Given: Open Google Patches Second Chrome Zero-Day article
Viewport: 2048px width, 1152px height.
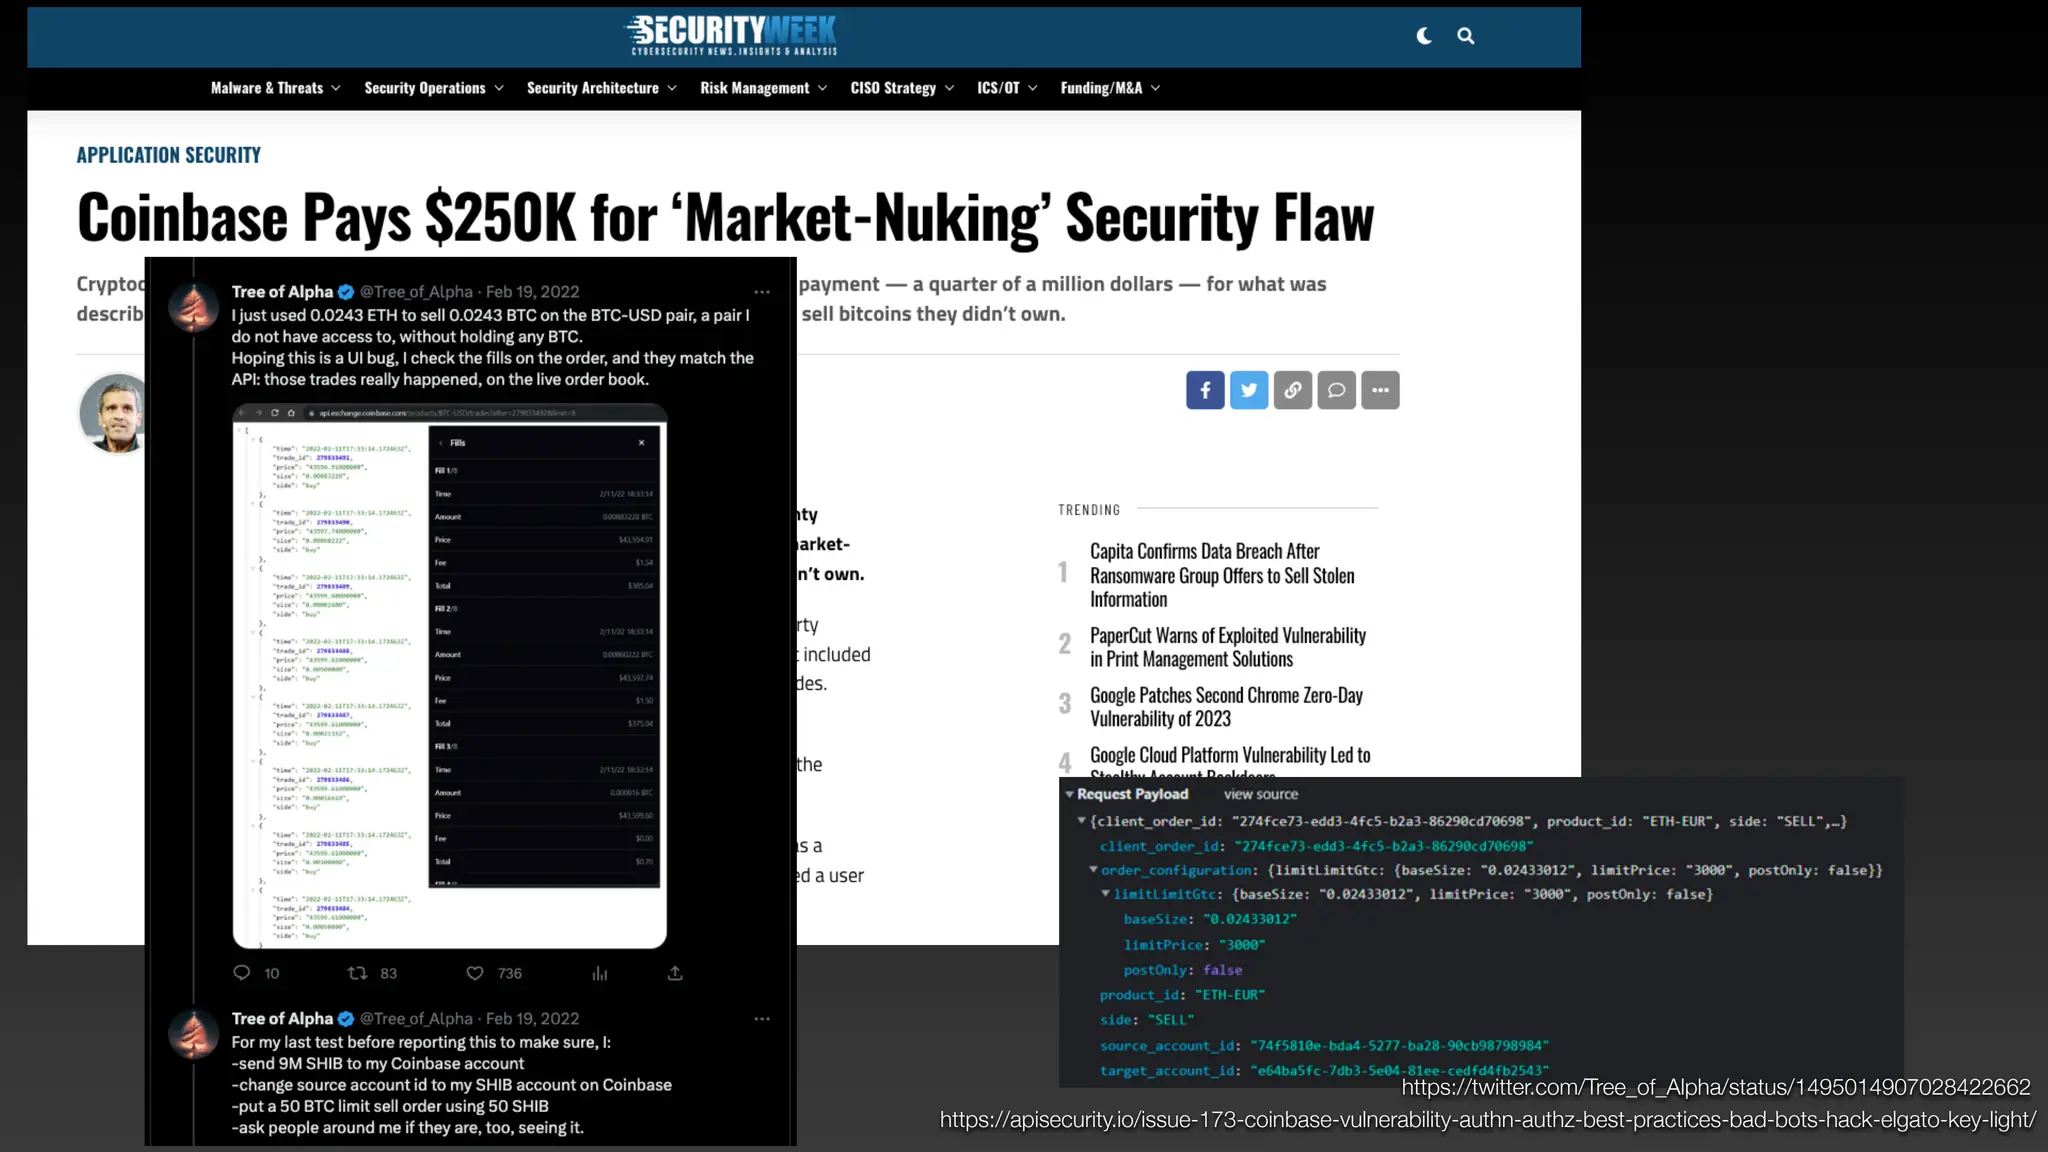Looking at the screenshot, I should pos(1226,707).
